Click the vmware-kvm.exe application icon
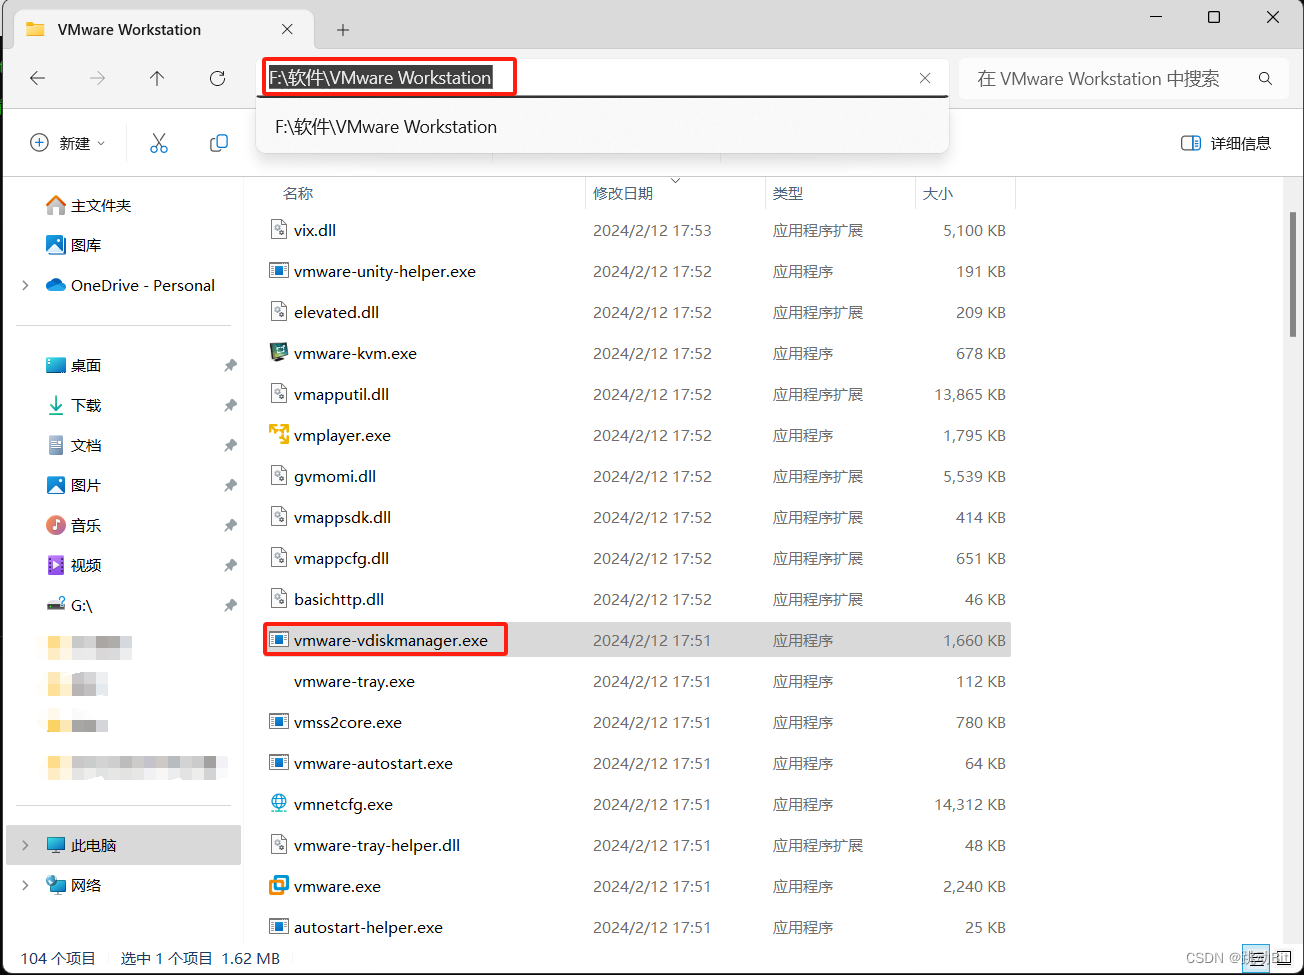 279,353
